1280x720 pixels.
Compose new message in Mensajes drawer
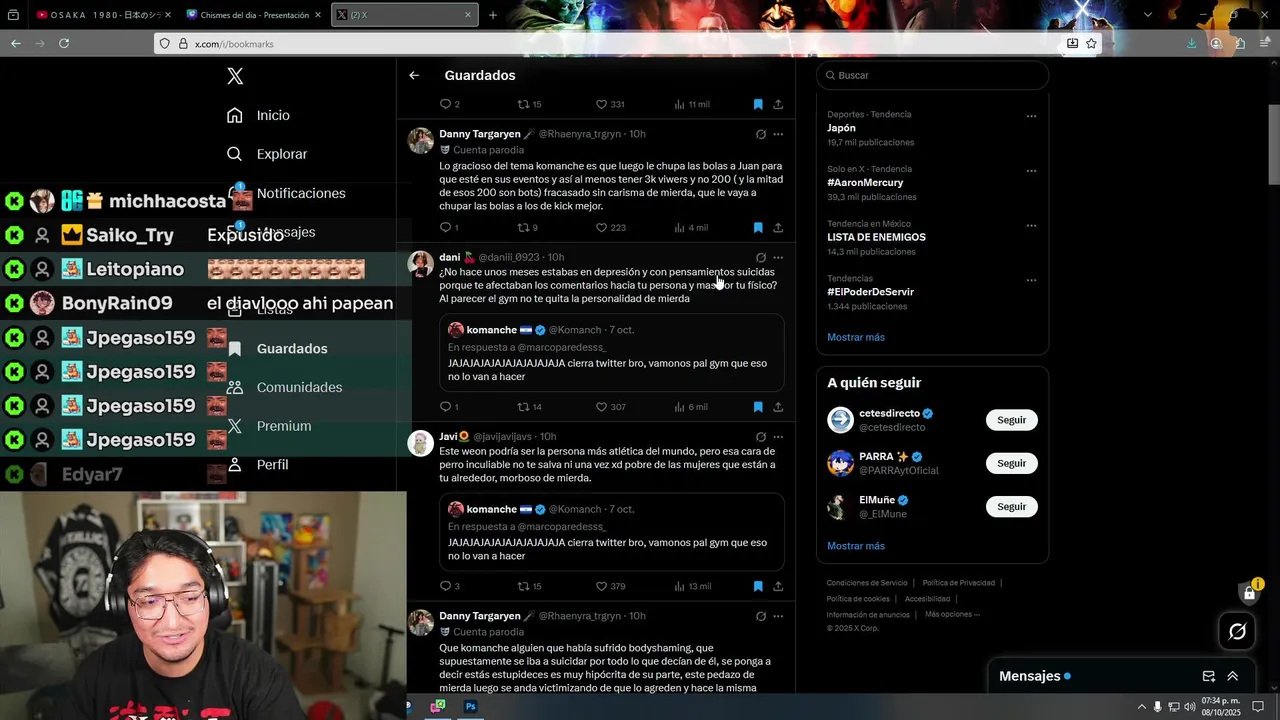[1208, 676]
